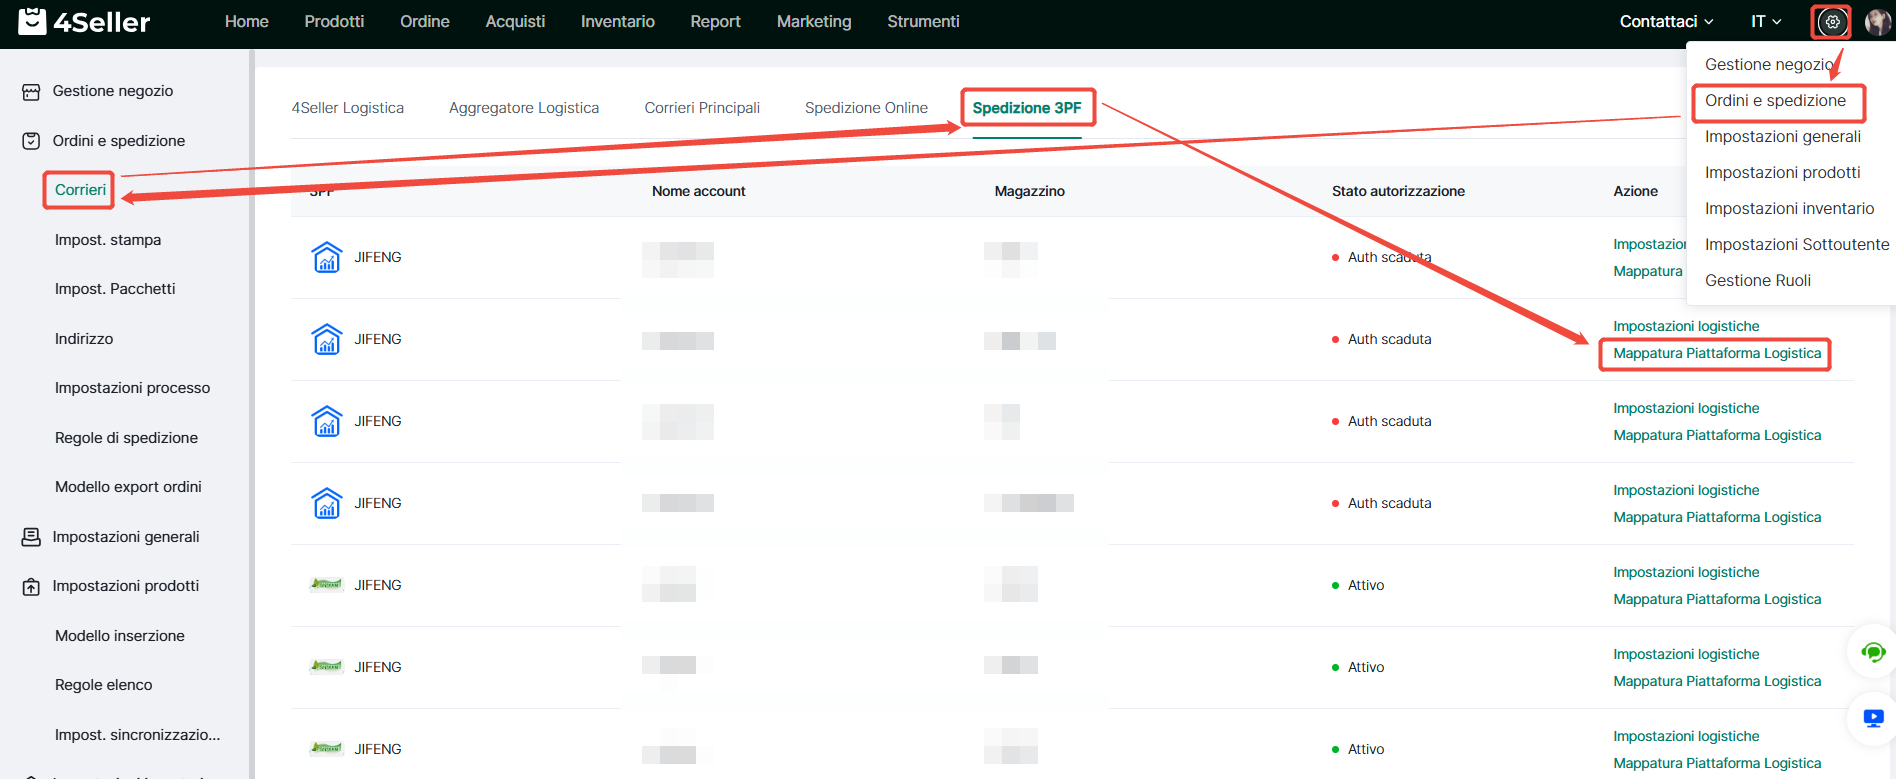This screenshot has width=1896, height=779.
Task: Click the Impostazioni generali sidebar icon
Action: (31, 537)
